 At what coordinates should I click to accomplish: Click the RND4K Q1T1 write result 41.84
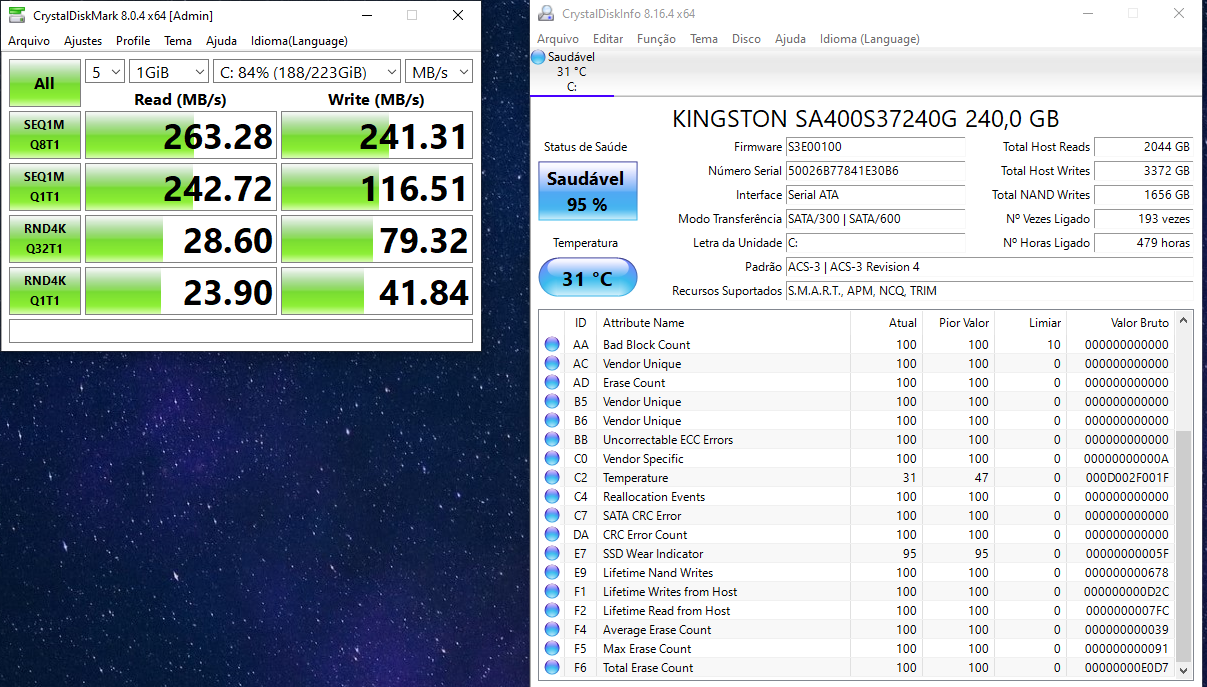(x=376, y=291)
